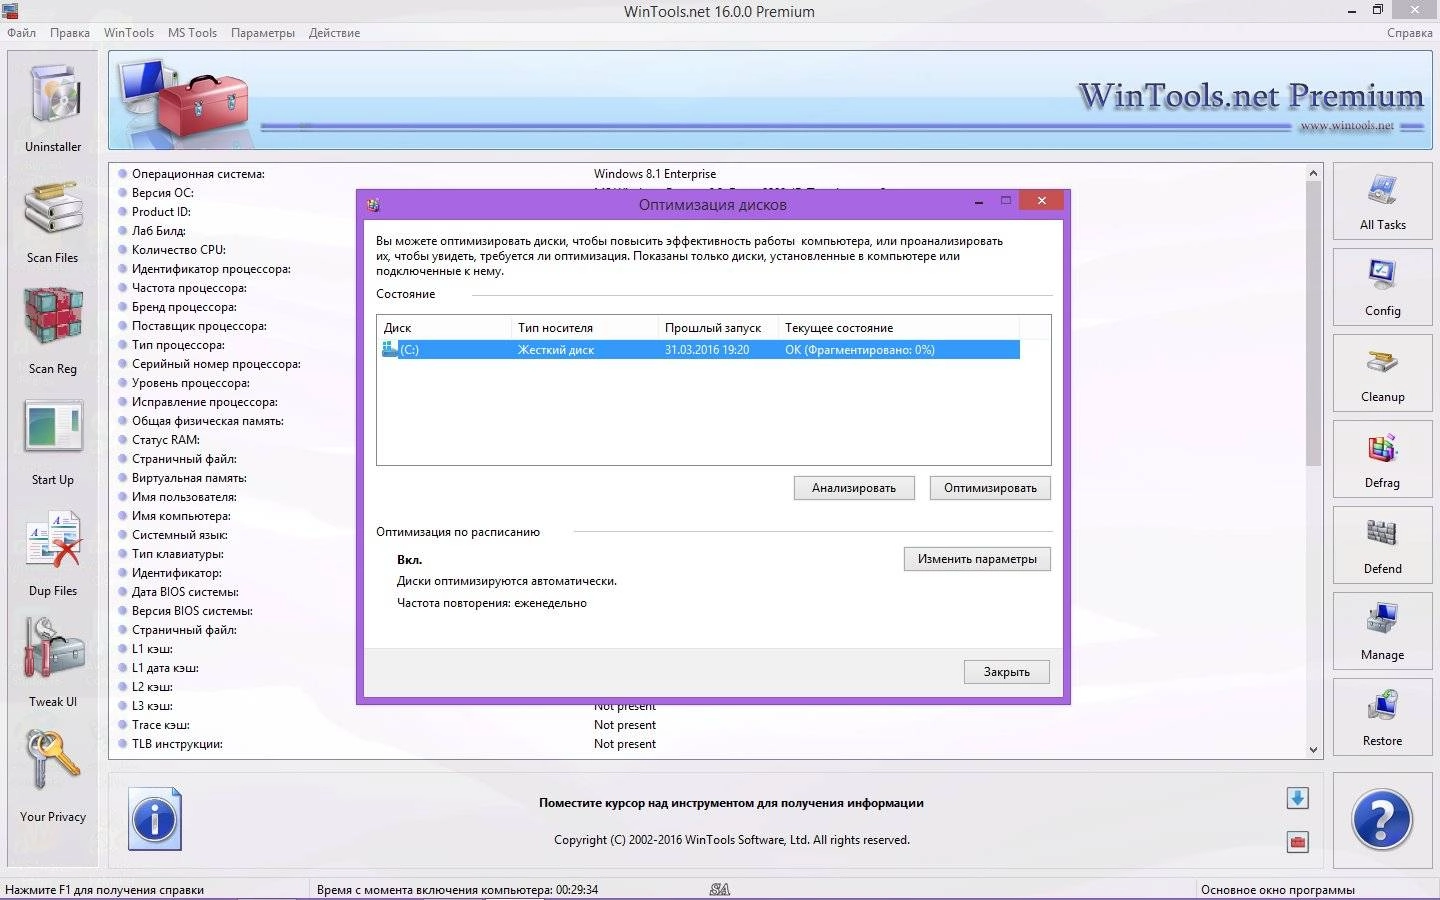Image resolution: width=1440 pixels, height=900 pixels.
Task: Open the Manage tool
Action: tap(1382, 631)
